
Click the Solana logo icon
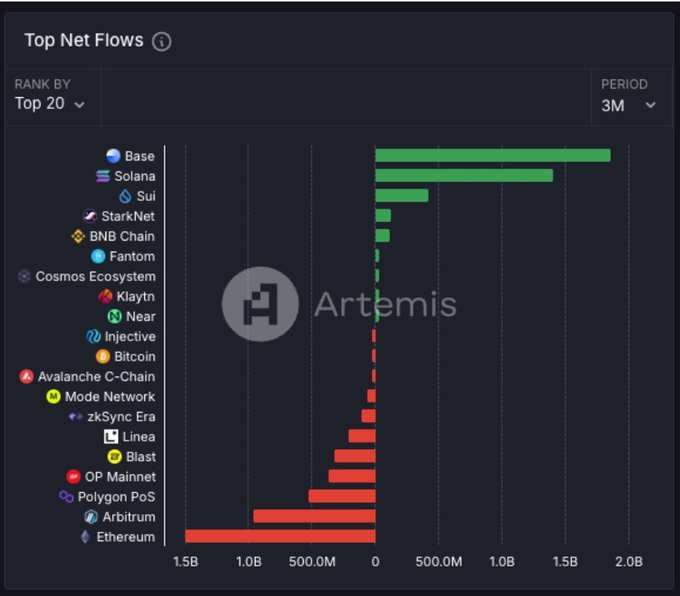[103, 176]
